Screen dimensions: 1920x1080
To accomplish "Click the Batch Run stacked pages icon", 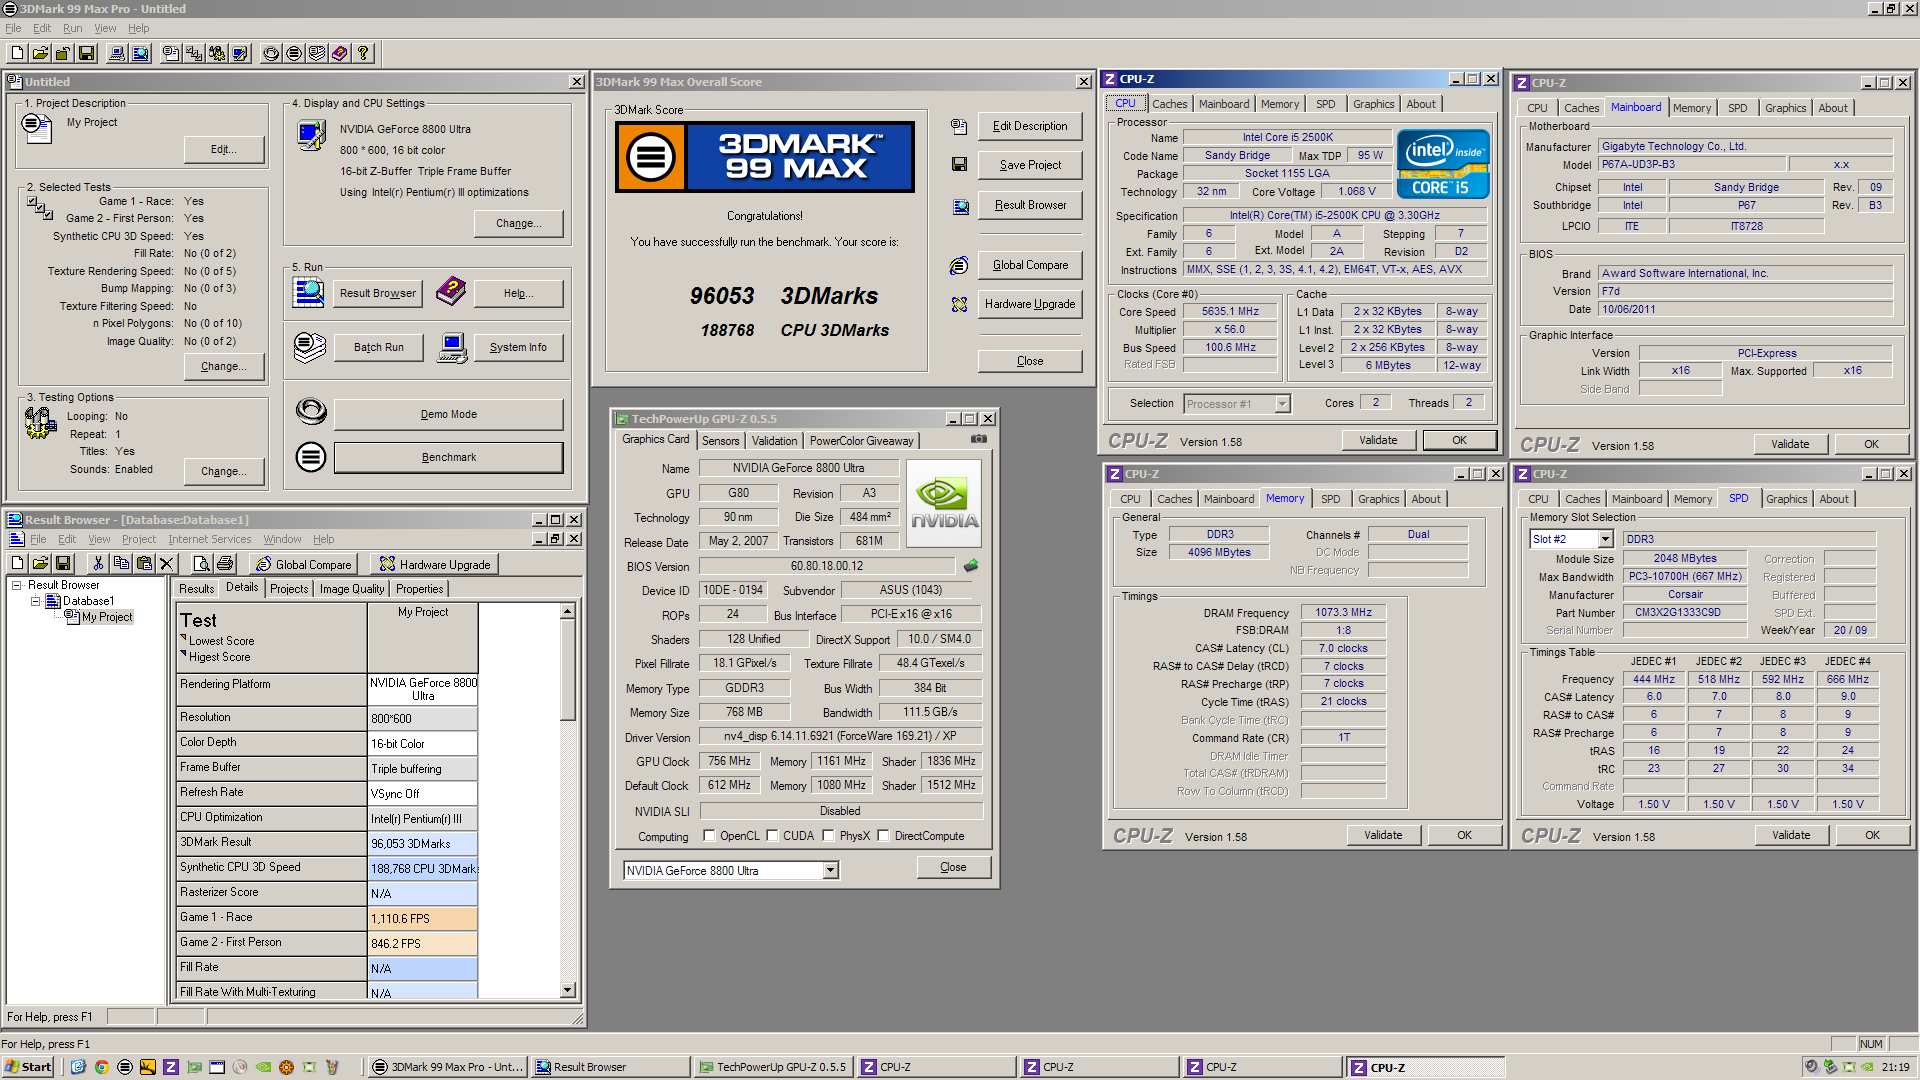I will click(x=310, y=347).
